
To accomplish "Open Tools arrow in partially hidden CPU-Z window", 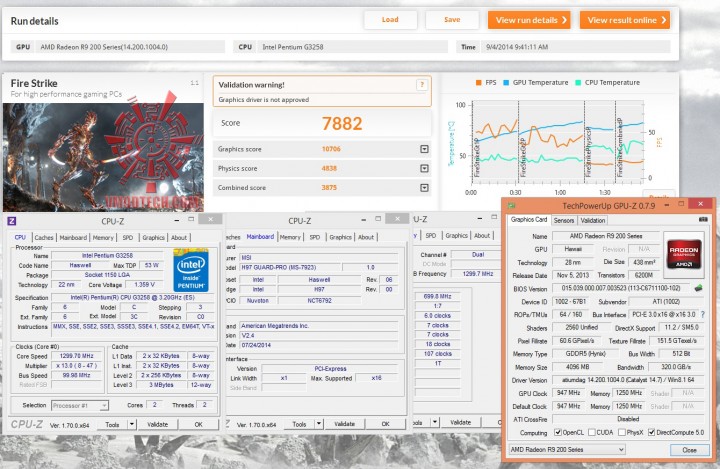I will (434, 422).
